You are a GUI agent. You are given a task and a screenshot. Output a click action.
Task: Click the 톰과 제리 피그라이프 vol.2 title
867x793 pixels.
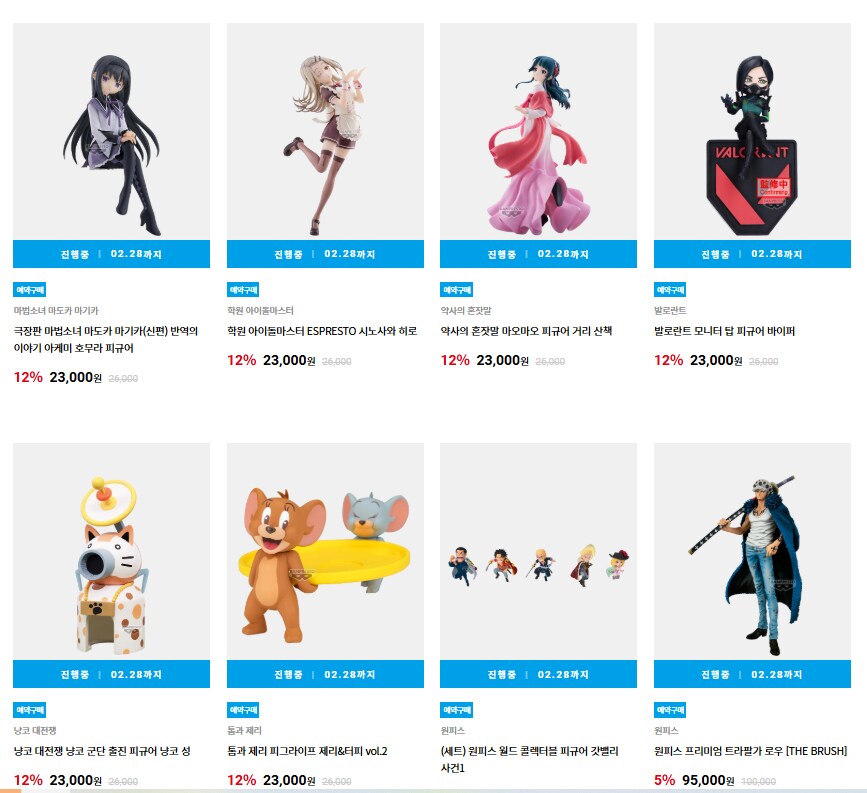point(307,751)
